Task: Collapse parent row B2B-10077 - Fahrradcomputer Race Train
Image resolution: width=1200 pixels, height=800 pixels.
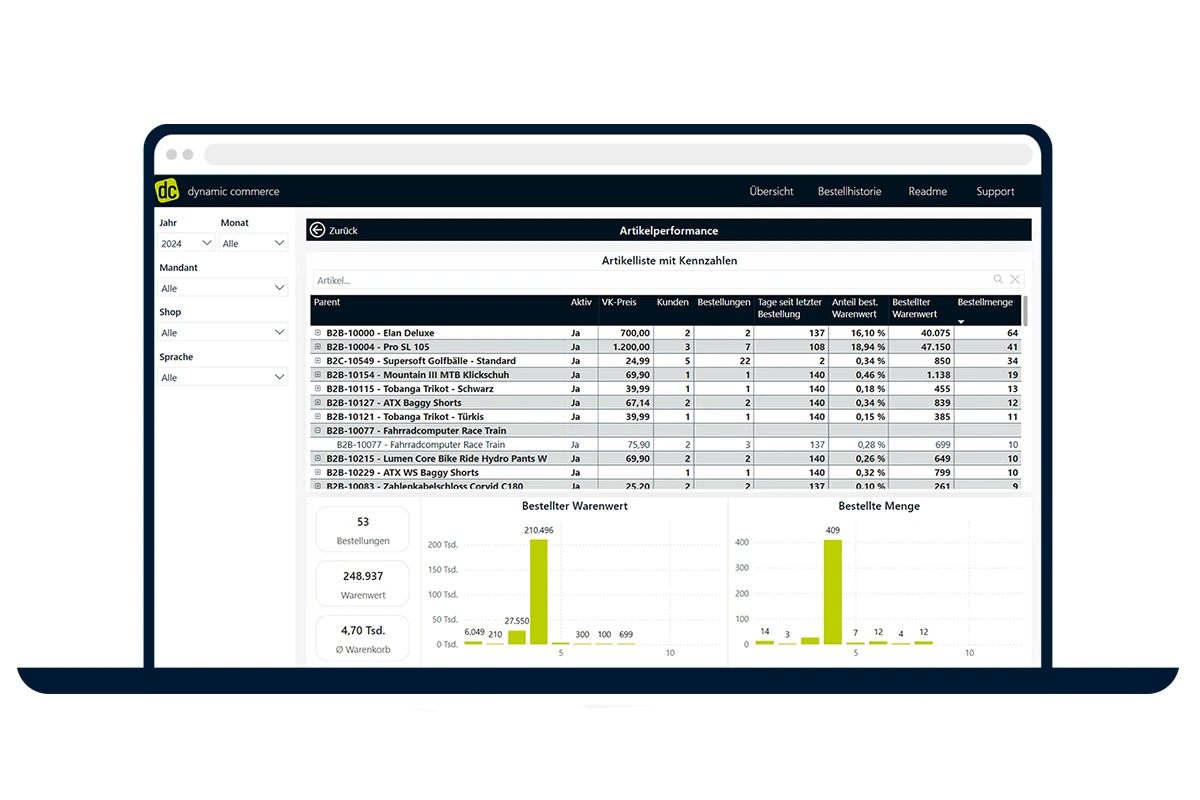Action: click(x=318, y=431)
